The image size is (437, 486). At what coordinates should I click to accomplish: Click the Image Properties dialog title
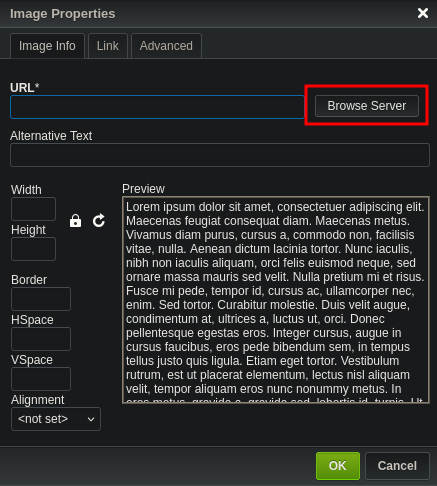coord(63,14)
